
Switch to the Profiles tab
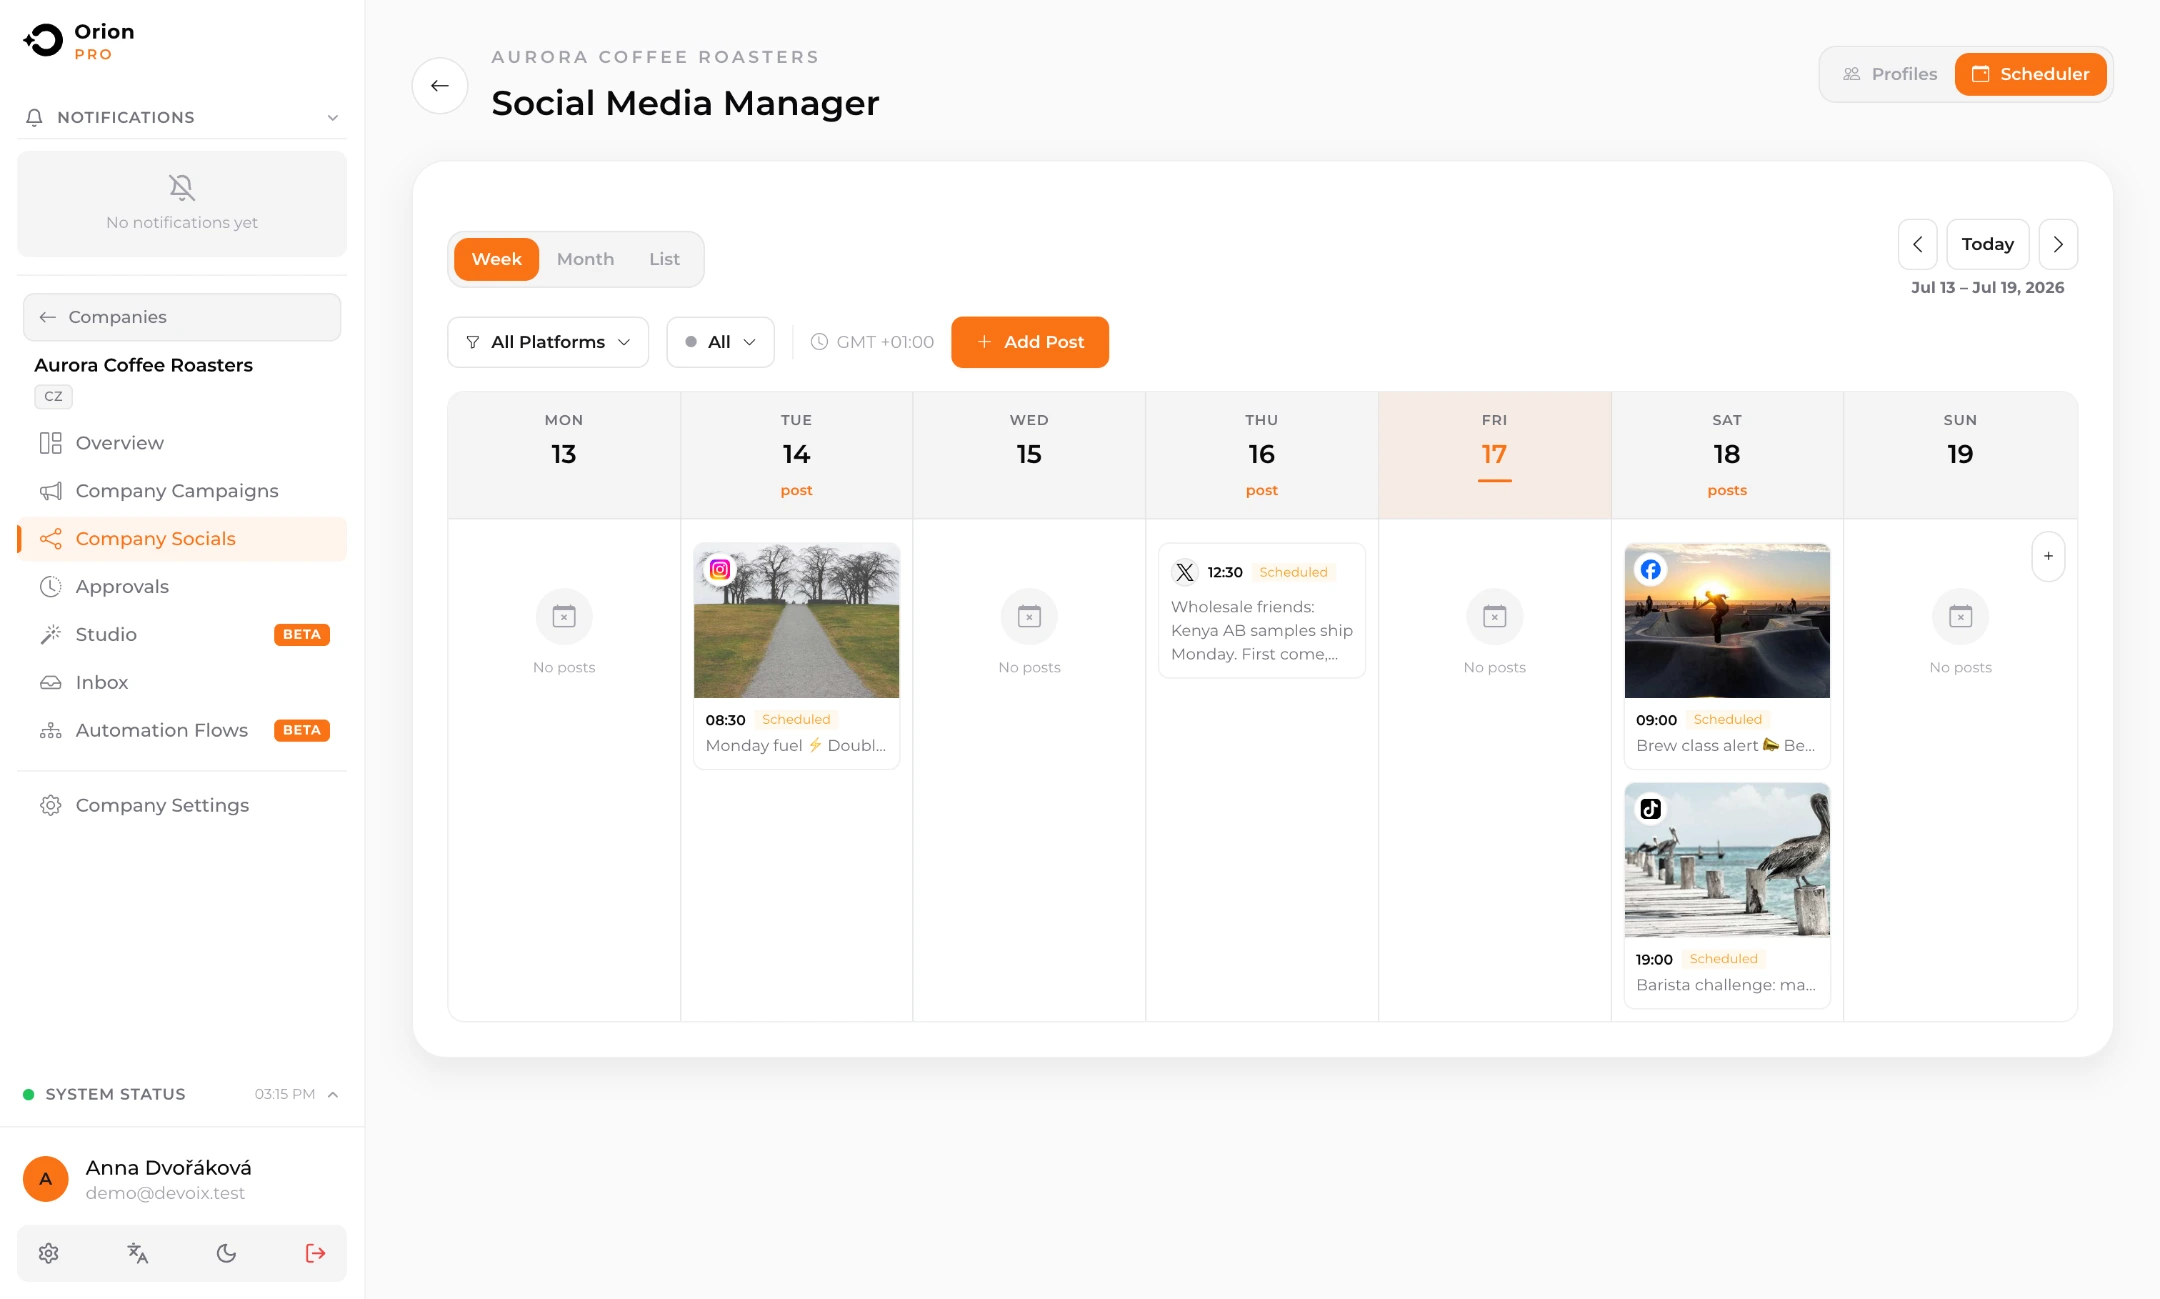pyautogui.click(x=1890, y=74)
